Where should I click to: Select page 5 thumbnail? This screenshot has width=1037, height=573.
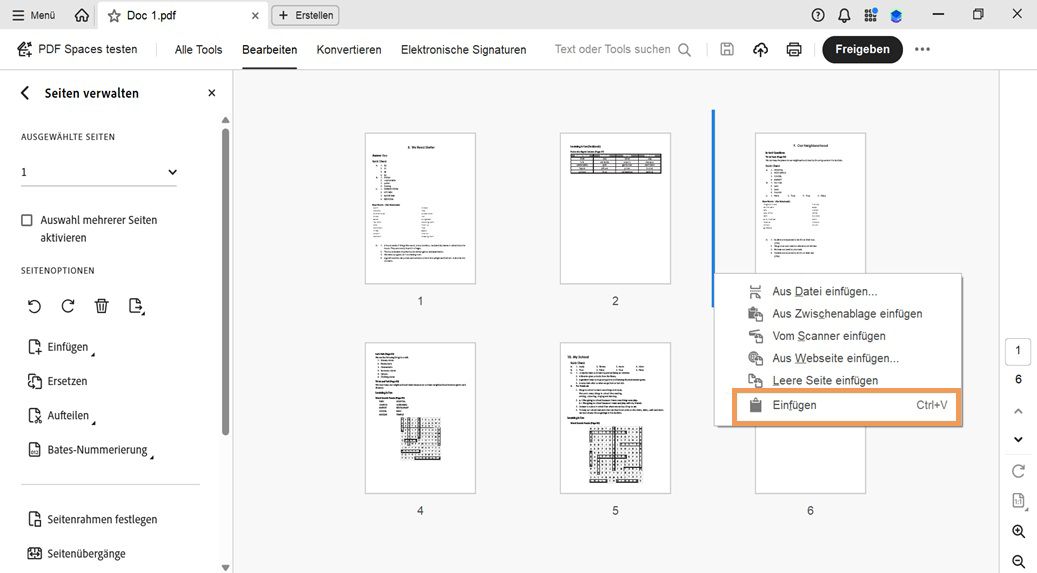point(615,418)
